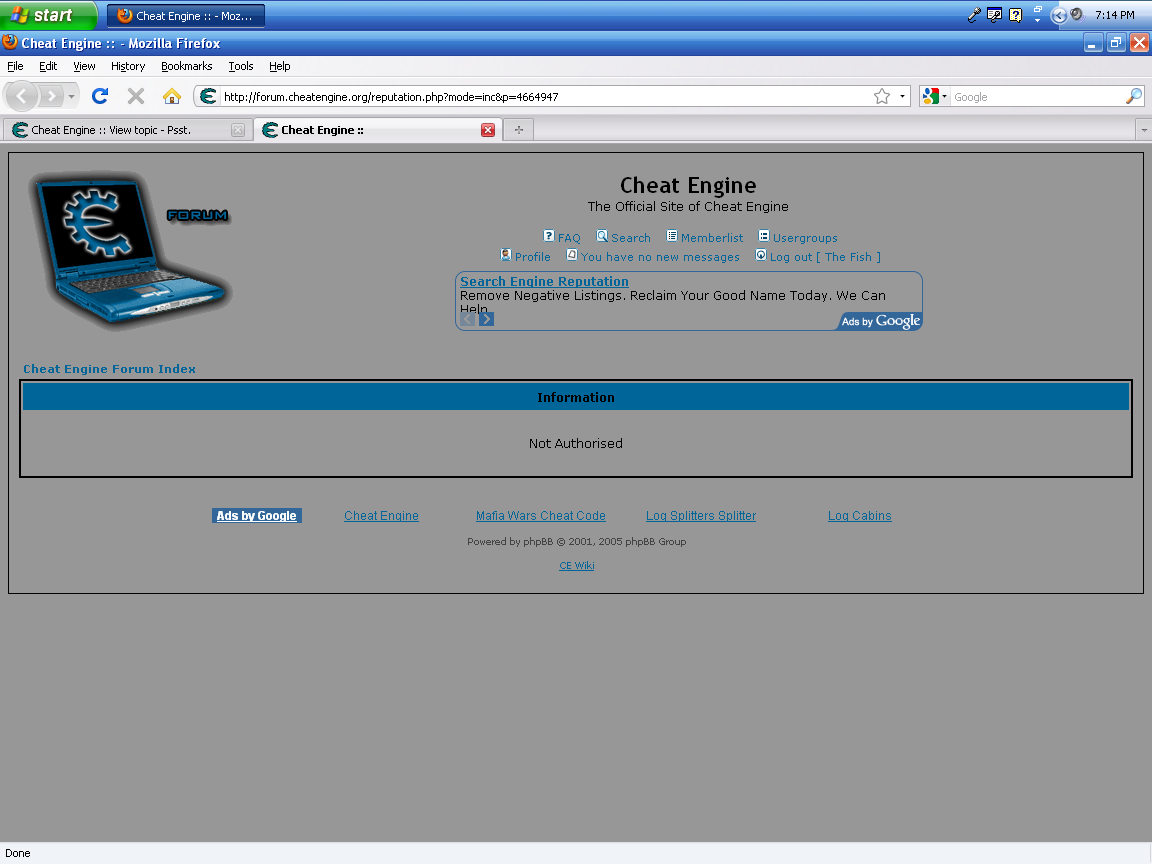Click the Windows start button
1152x864 pixels.
click(48, 15)
